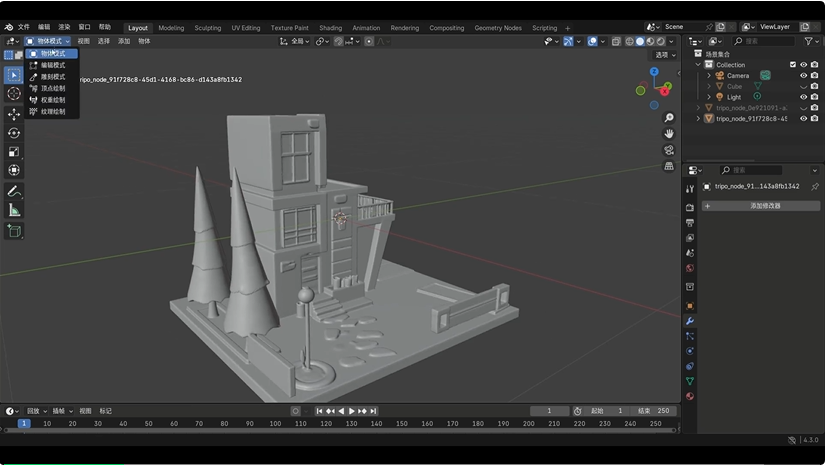Activate the Select Box tool
Image resolution: width=829 pixels, height=466 pixels.
coord(14,75)
